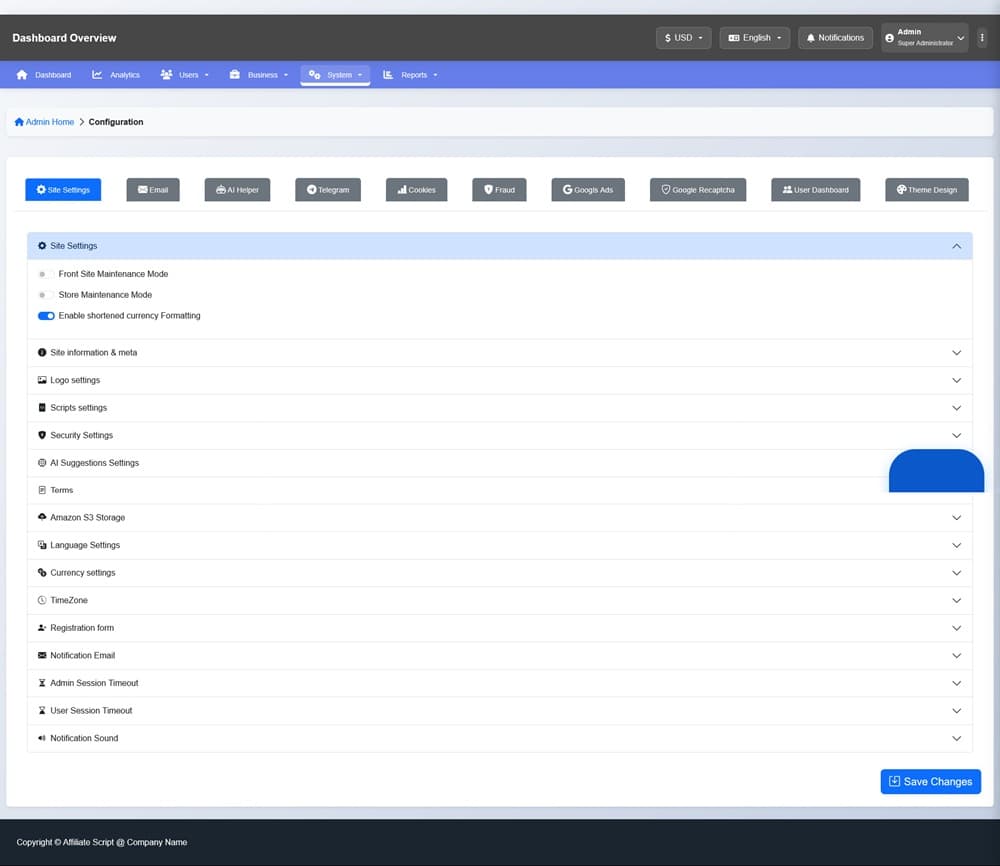1000x866 pixels.
Task: Click the home icon in breadcrumb
Action: pos(19,122)
